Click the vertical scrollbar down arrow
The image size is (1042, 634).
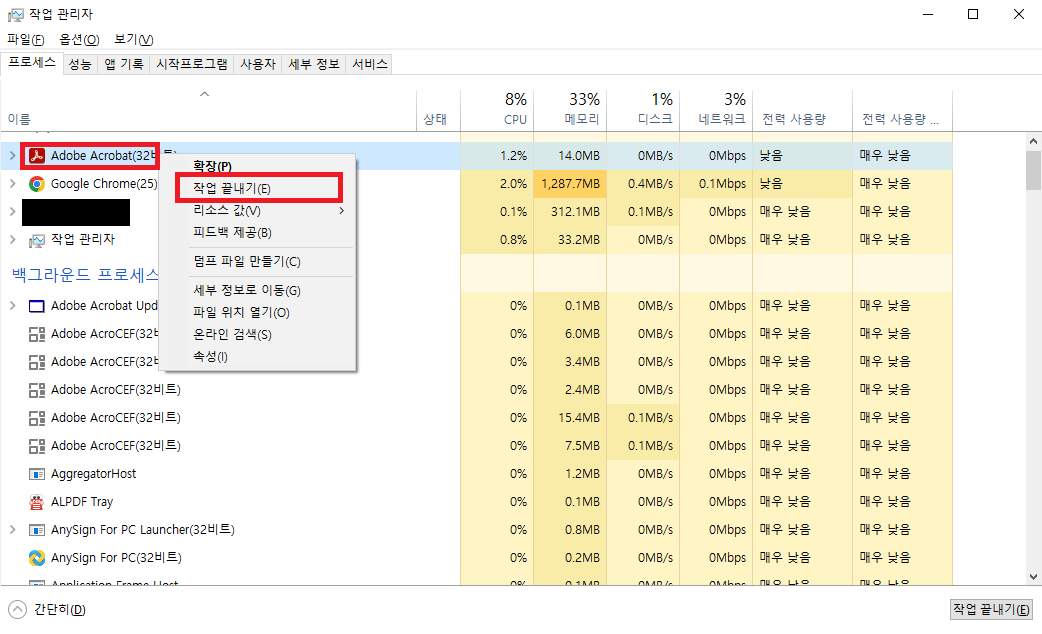coord(1033,576)
